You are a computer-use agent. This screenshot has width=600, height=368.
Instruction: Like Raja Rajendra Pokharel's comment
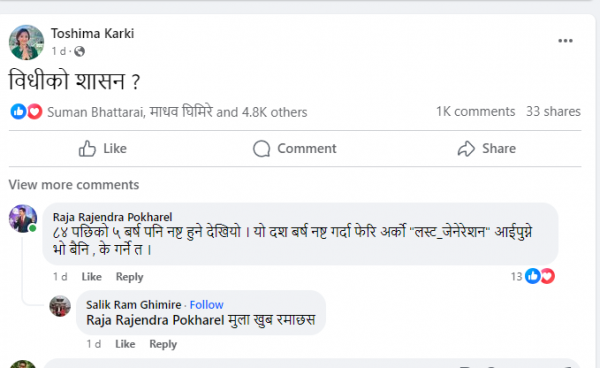(91, 277)
